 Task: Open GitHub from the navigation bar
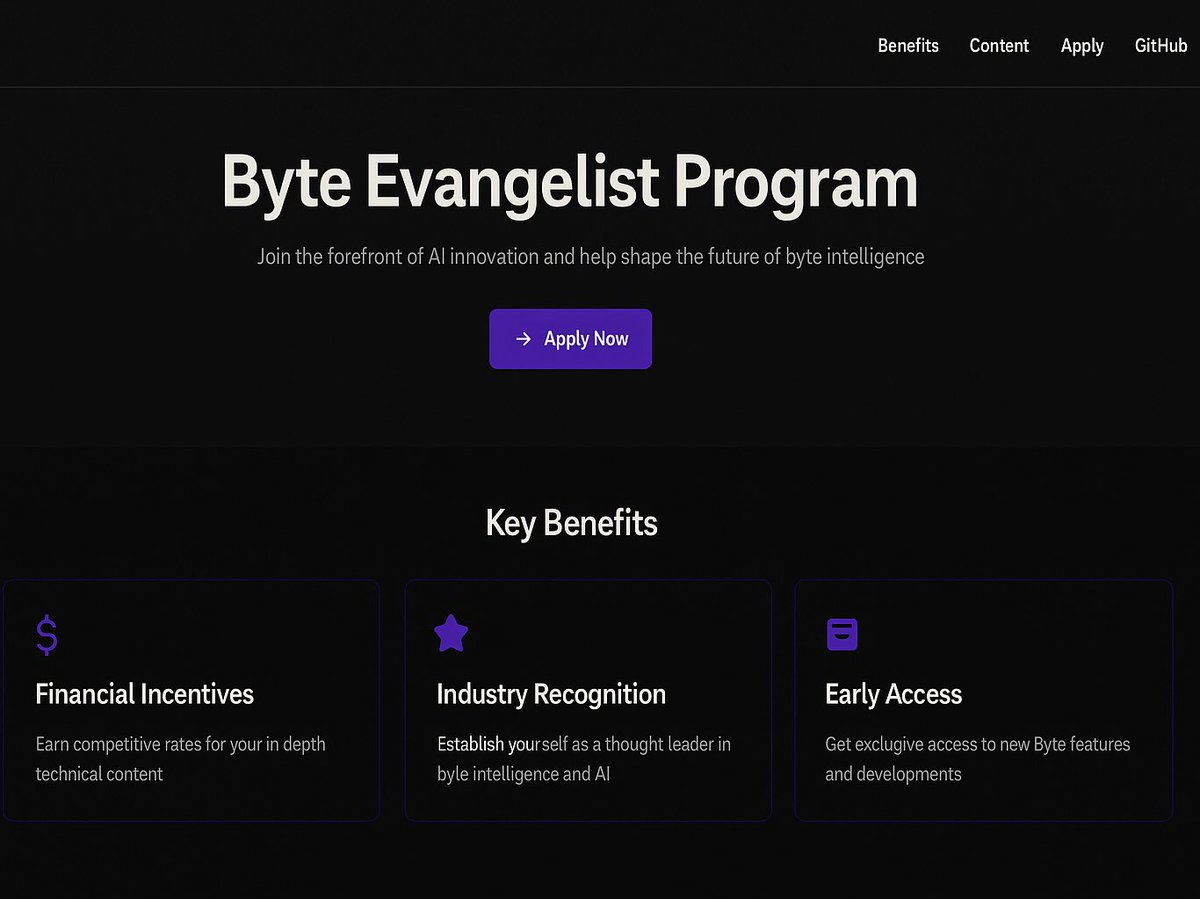coord(1160,45)
